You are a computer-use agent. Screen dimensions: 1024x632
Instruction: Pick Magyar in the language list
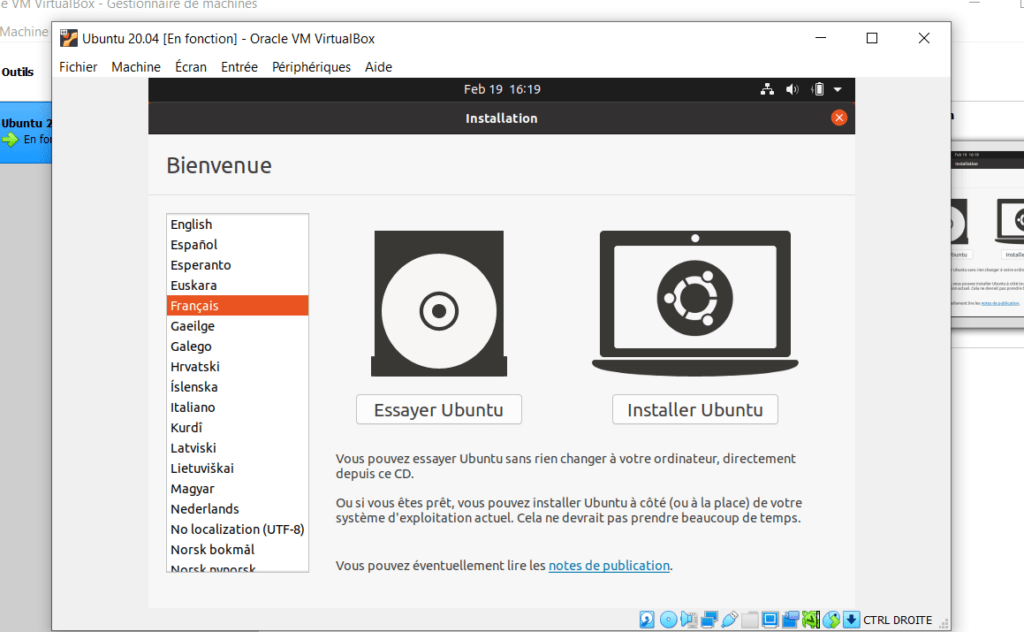238,488
